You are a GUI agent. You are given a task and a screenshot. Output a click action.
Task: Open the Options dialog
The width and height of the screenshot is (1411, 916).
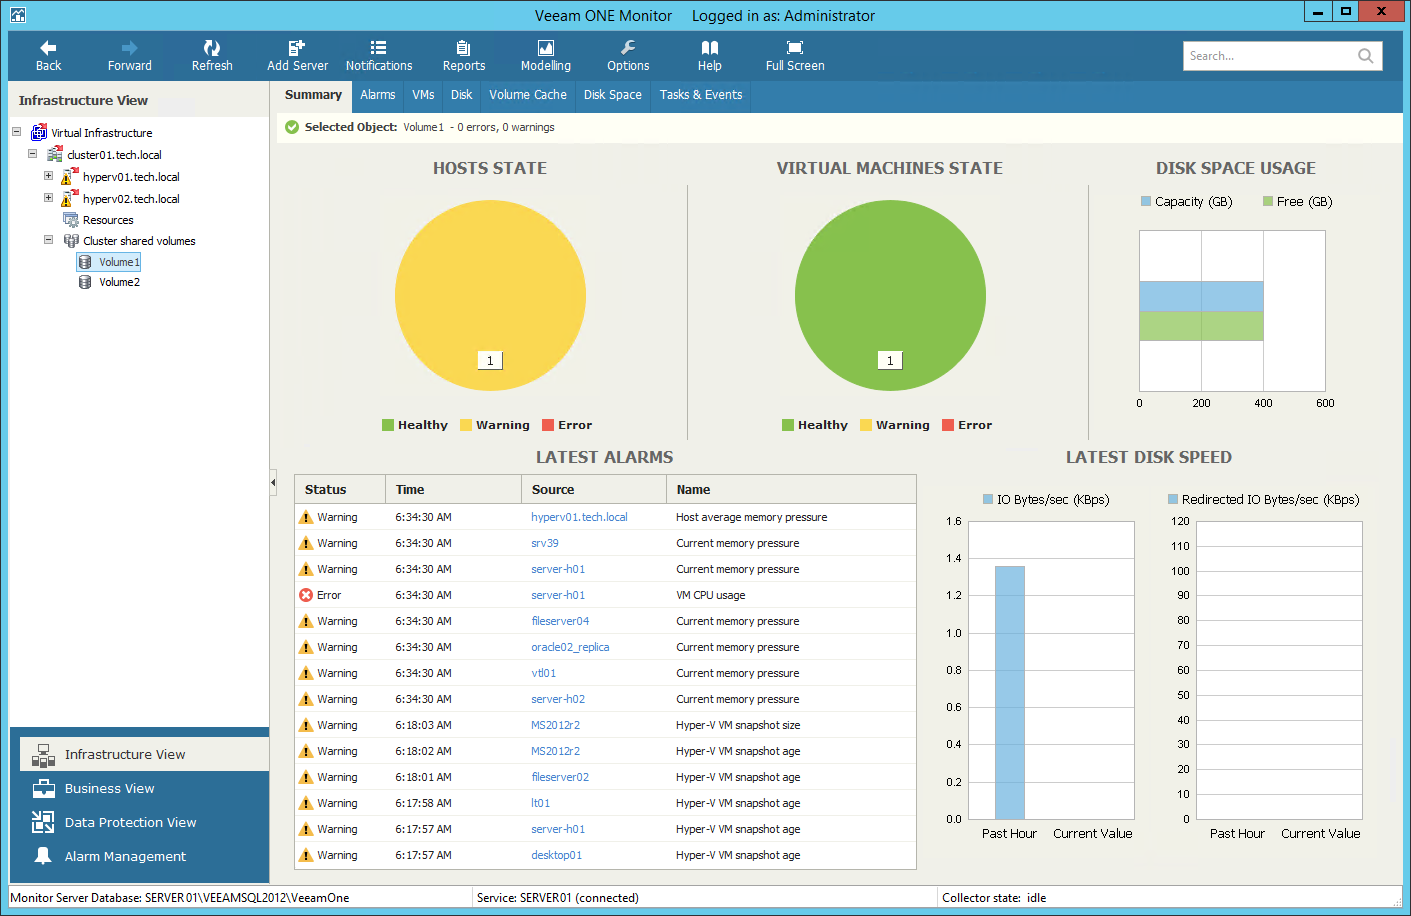point(628,56)
